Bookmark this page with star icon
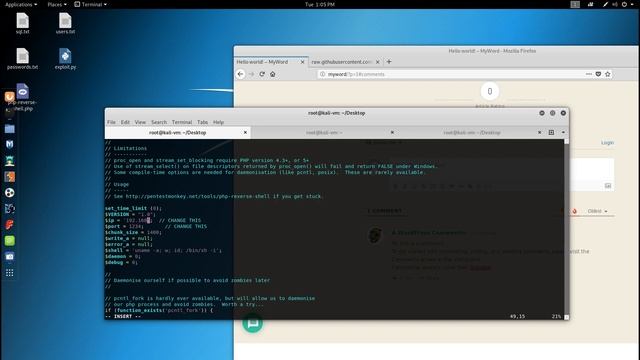 point(608,74)
